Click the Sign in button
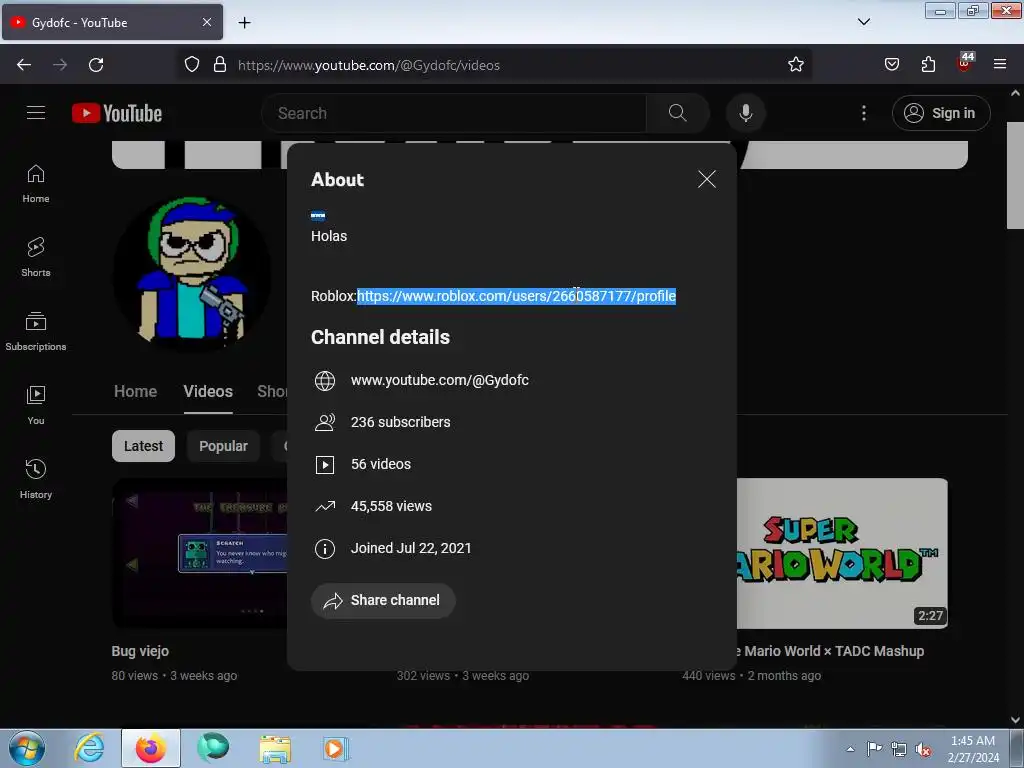The height and width of the screenshot is (768, 1024). [x=941, y=113]
